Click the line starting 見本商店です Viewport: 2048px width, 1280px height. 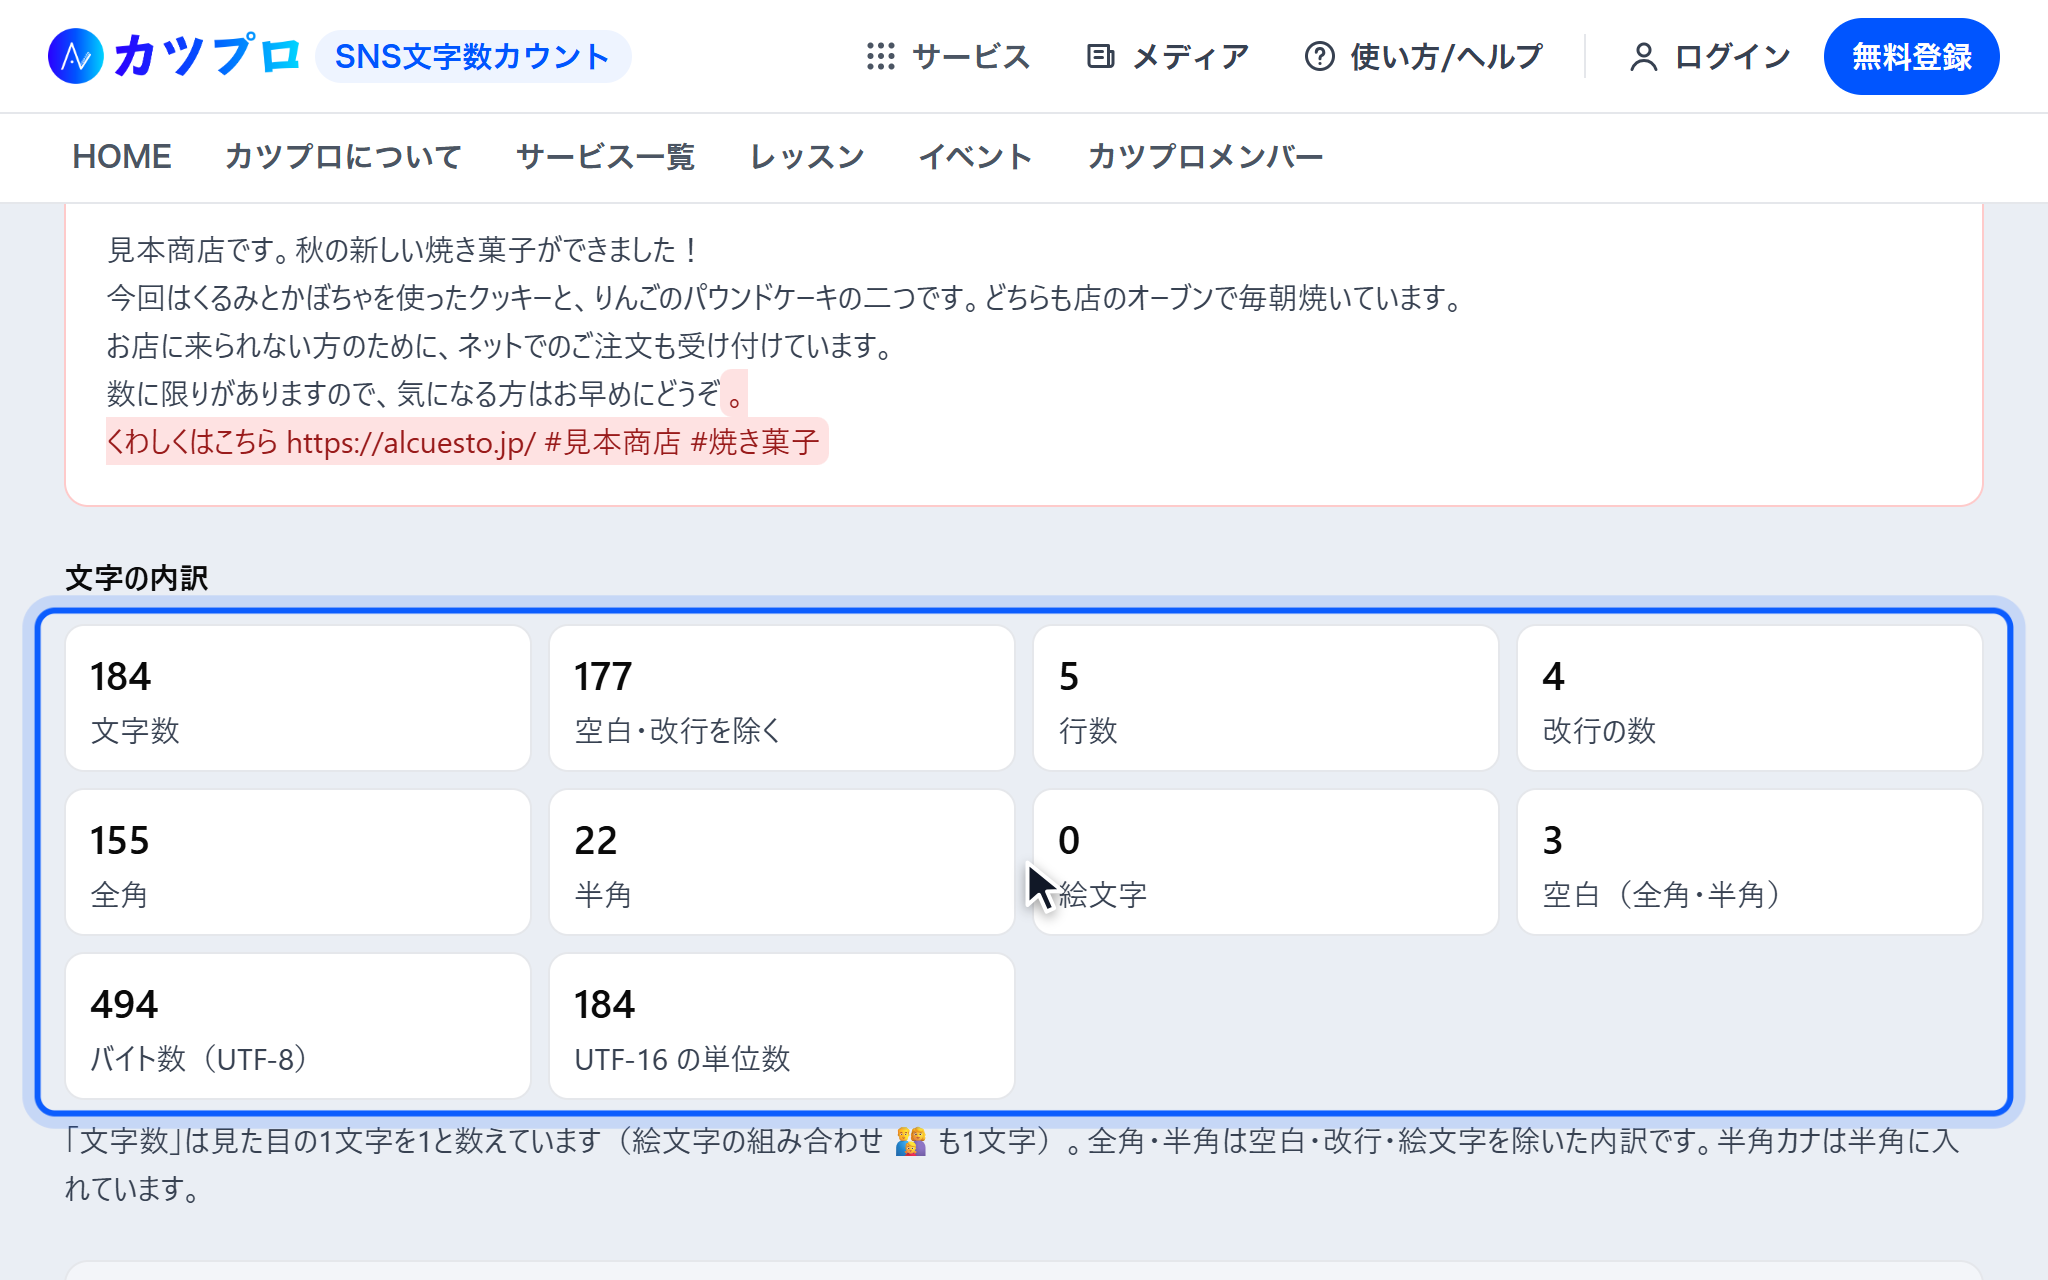click(403, 250)
